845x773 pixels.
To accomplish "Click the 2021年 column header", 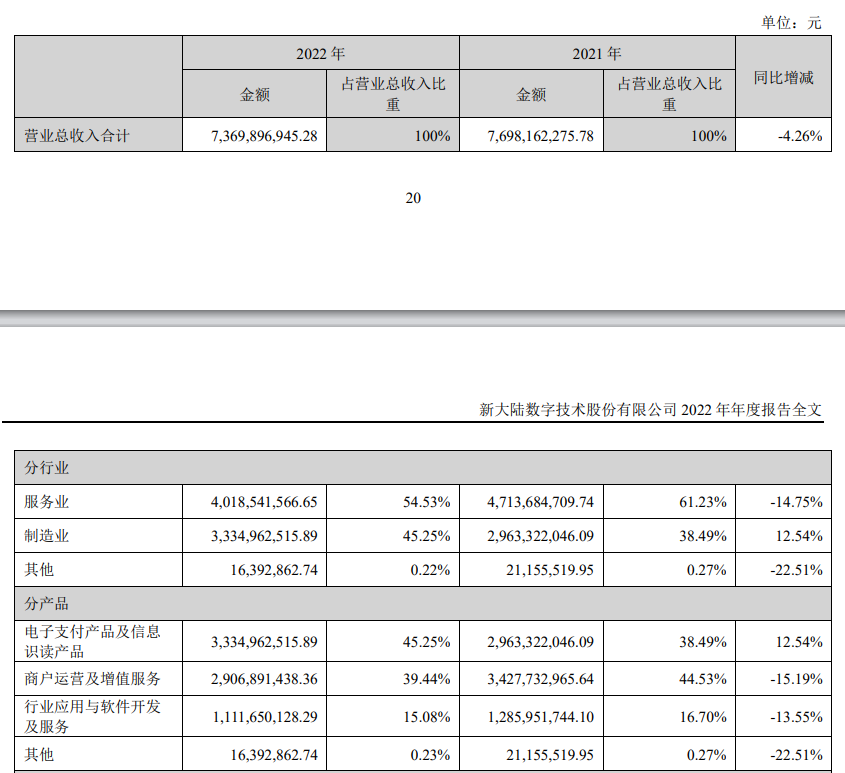I will 597,53.
